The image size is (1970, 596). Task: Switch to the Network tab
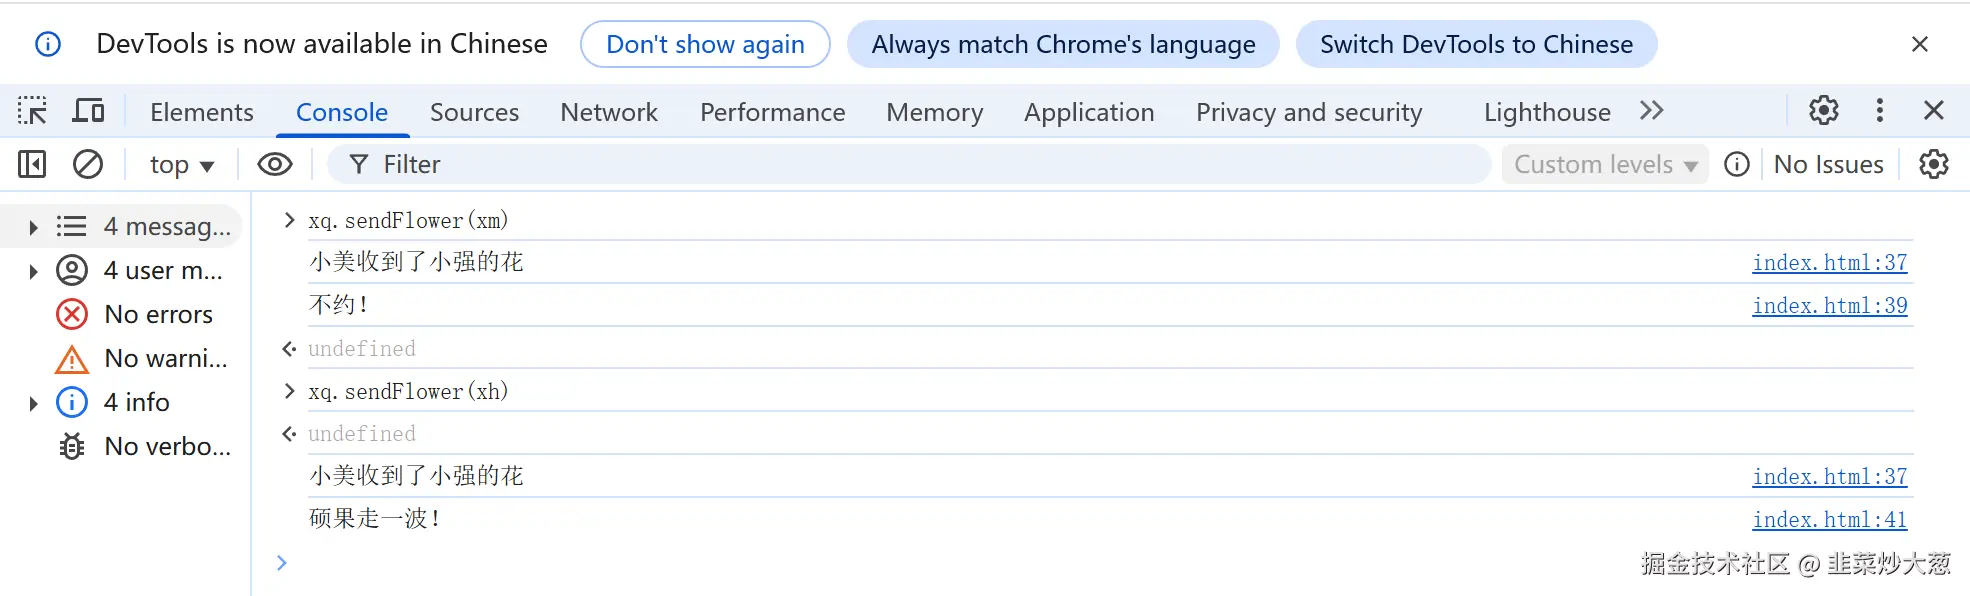pos(608,112)
